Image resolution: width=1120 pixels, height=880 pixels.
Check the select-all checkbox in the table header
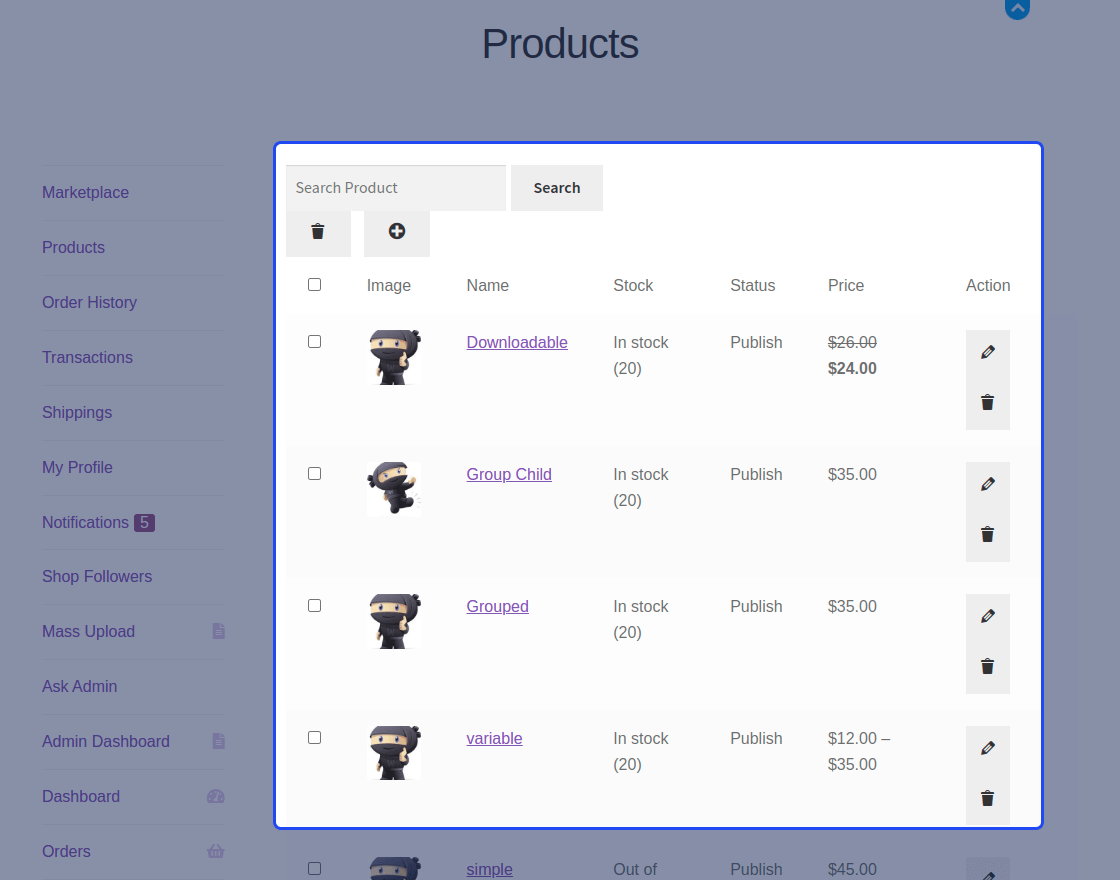point(314,284)
